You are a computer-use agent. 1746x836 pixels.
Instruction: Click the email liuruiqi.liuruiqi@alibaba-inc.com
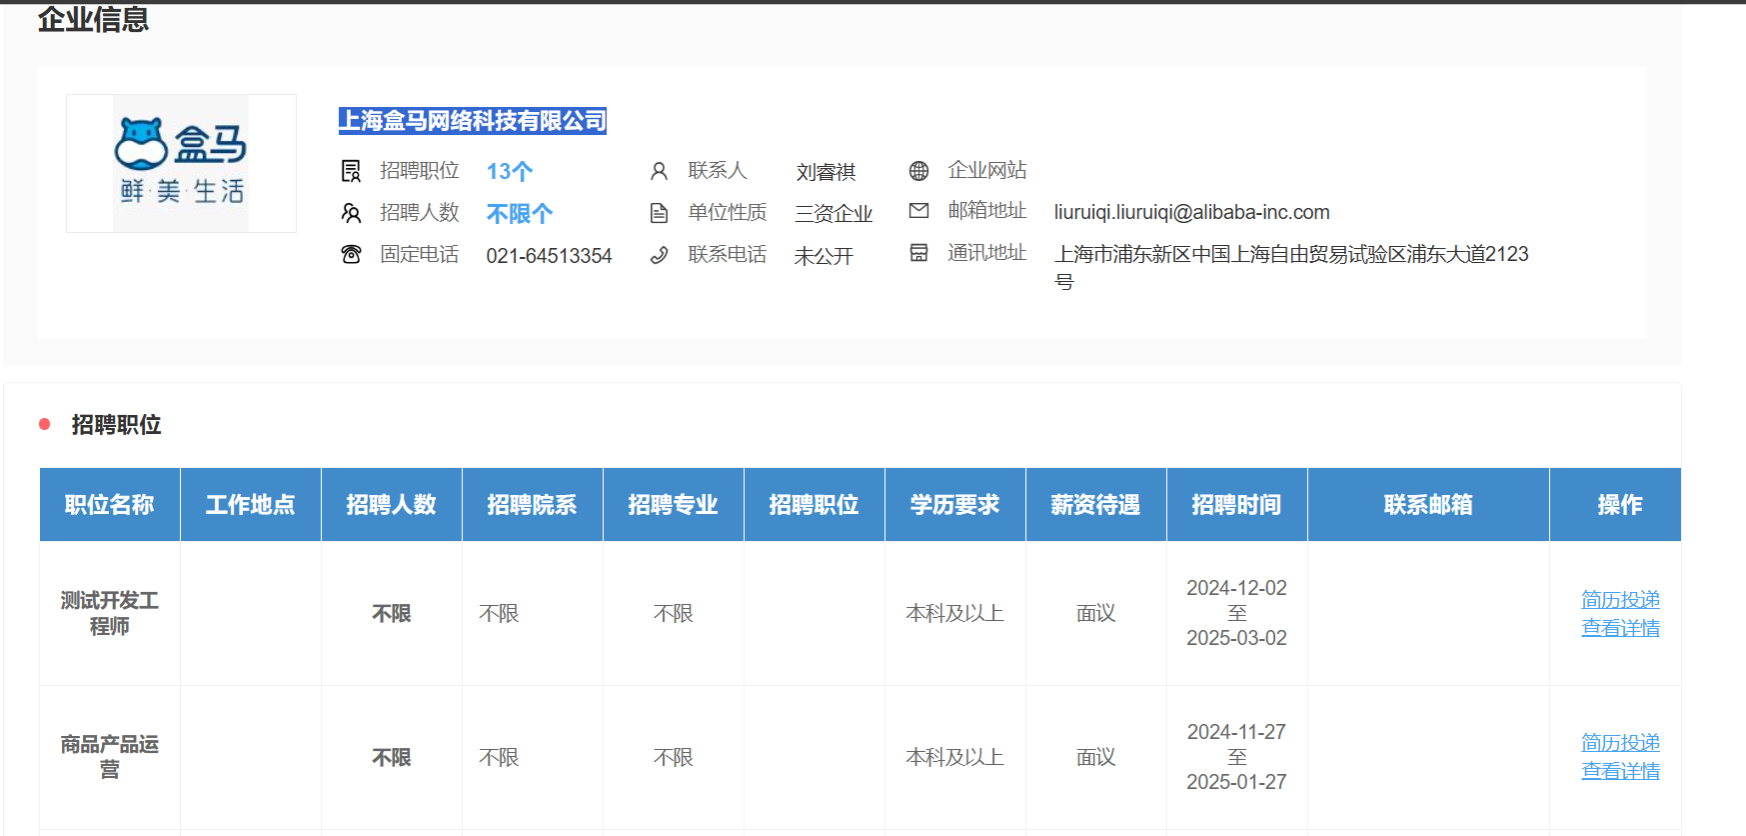[1191, 212]
